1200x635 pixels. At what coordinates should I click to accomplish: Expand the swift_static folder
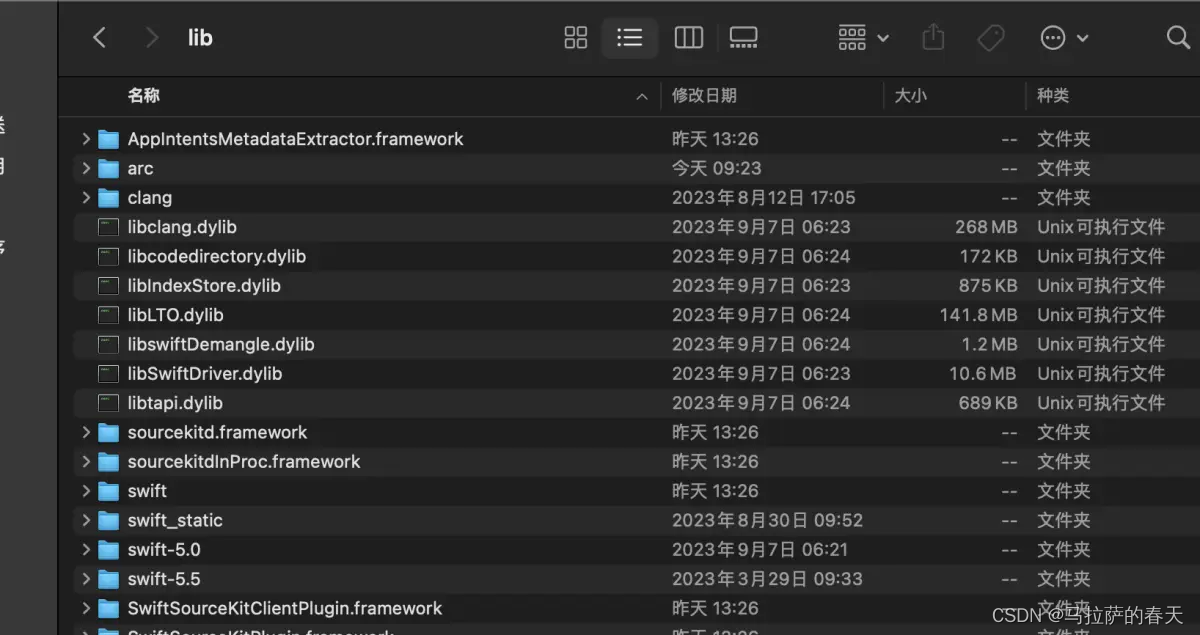pyautogui.click(x=86, y=520)
